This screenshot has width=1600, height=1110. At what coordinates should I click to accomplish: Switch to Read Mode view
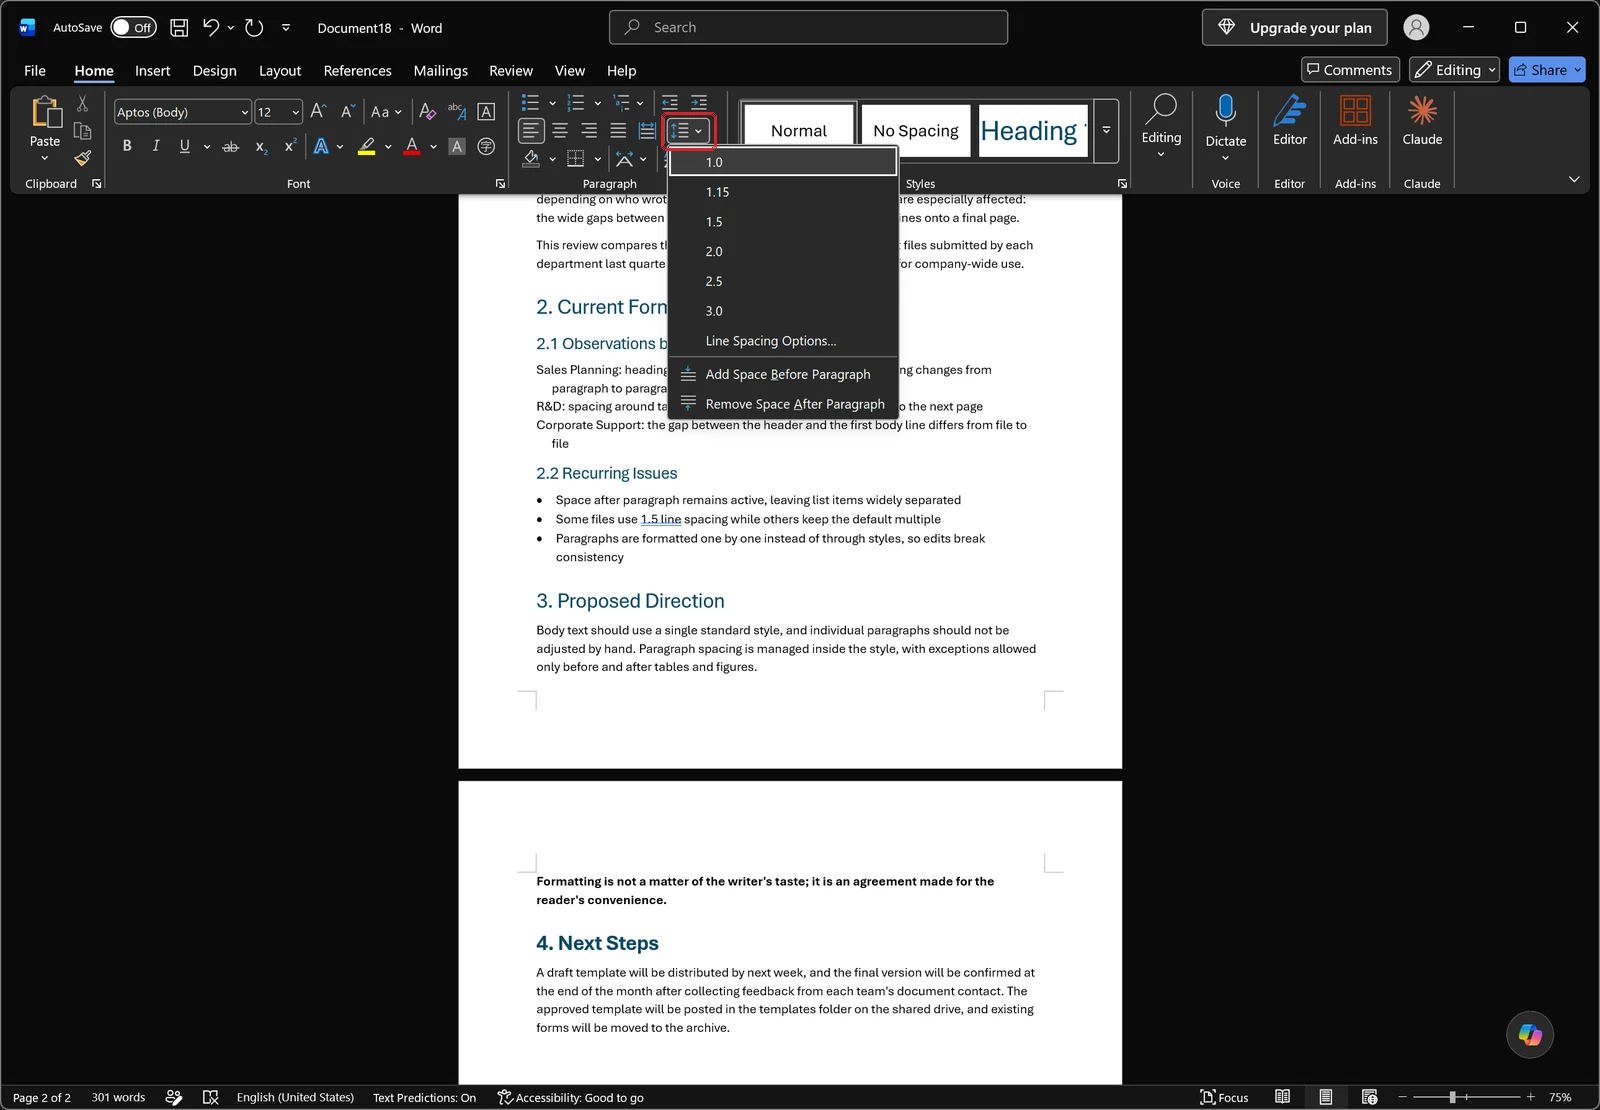(x=1282, y=1097)
